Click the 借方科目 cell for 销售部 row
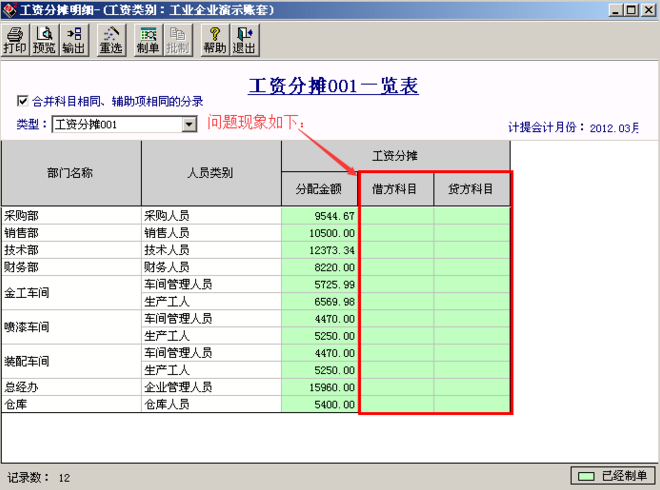The width and height of the screenshot is (660, 490). pyautogui.click(x=396, y=232)
